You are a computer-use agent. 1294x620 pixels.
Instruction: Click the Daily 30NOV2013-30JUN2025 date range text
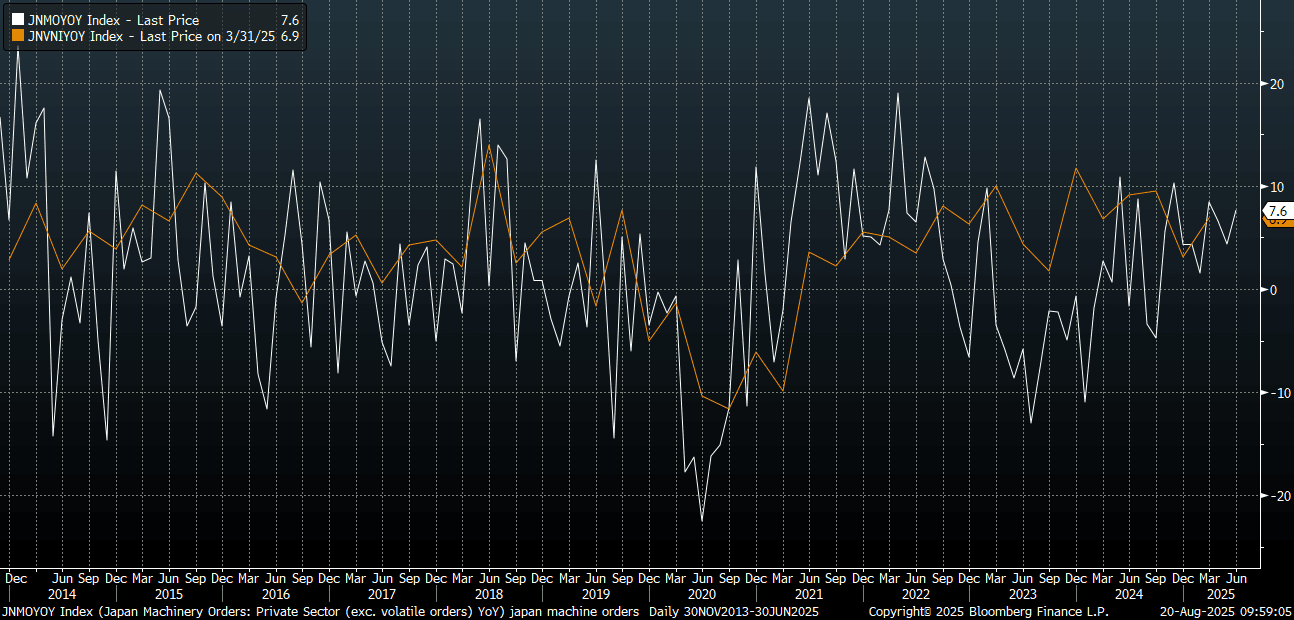pos(733,610)
